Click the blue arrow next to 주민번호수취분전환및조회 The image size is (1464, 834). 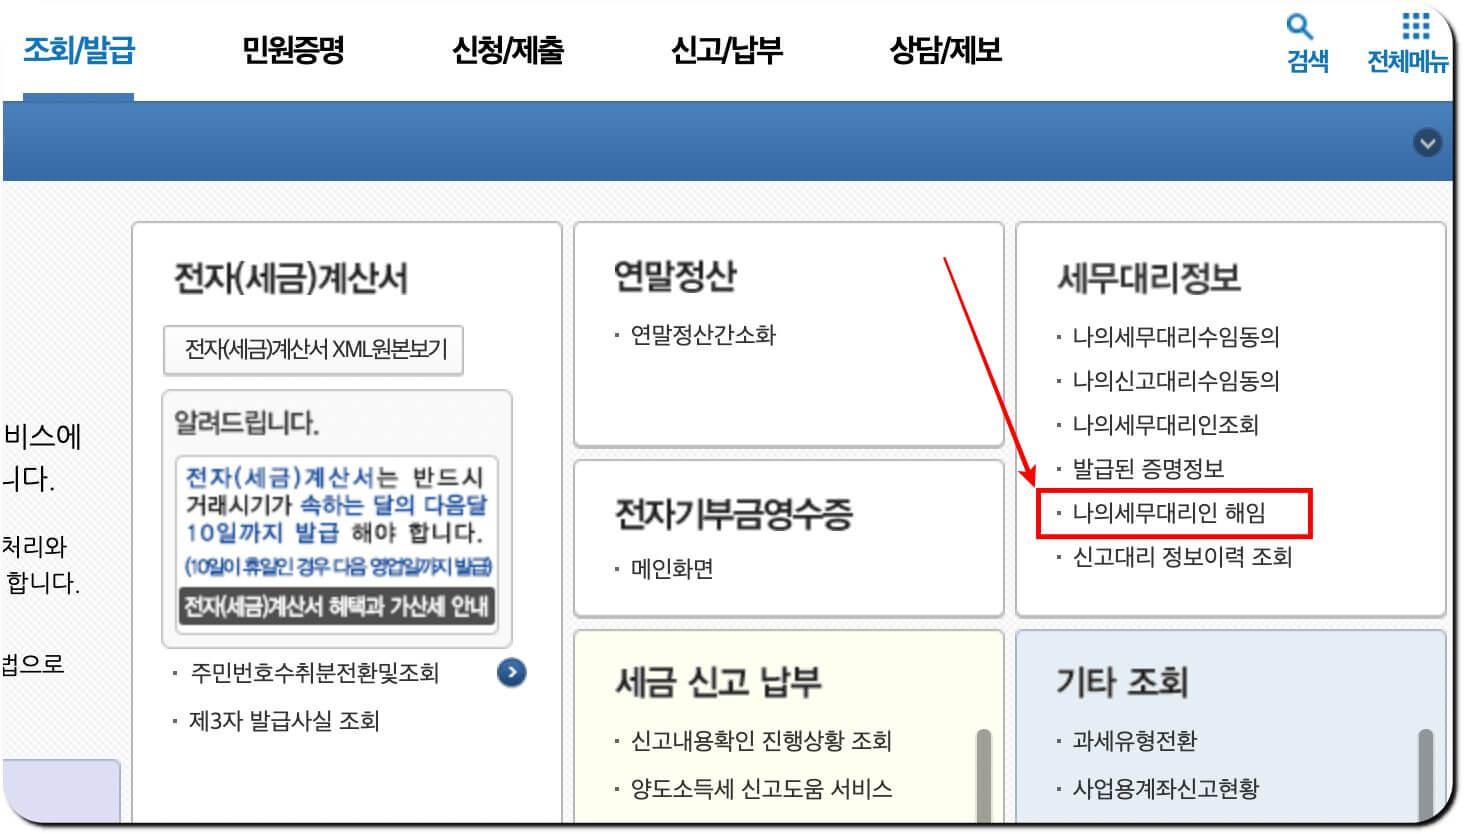(511, 673)
